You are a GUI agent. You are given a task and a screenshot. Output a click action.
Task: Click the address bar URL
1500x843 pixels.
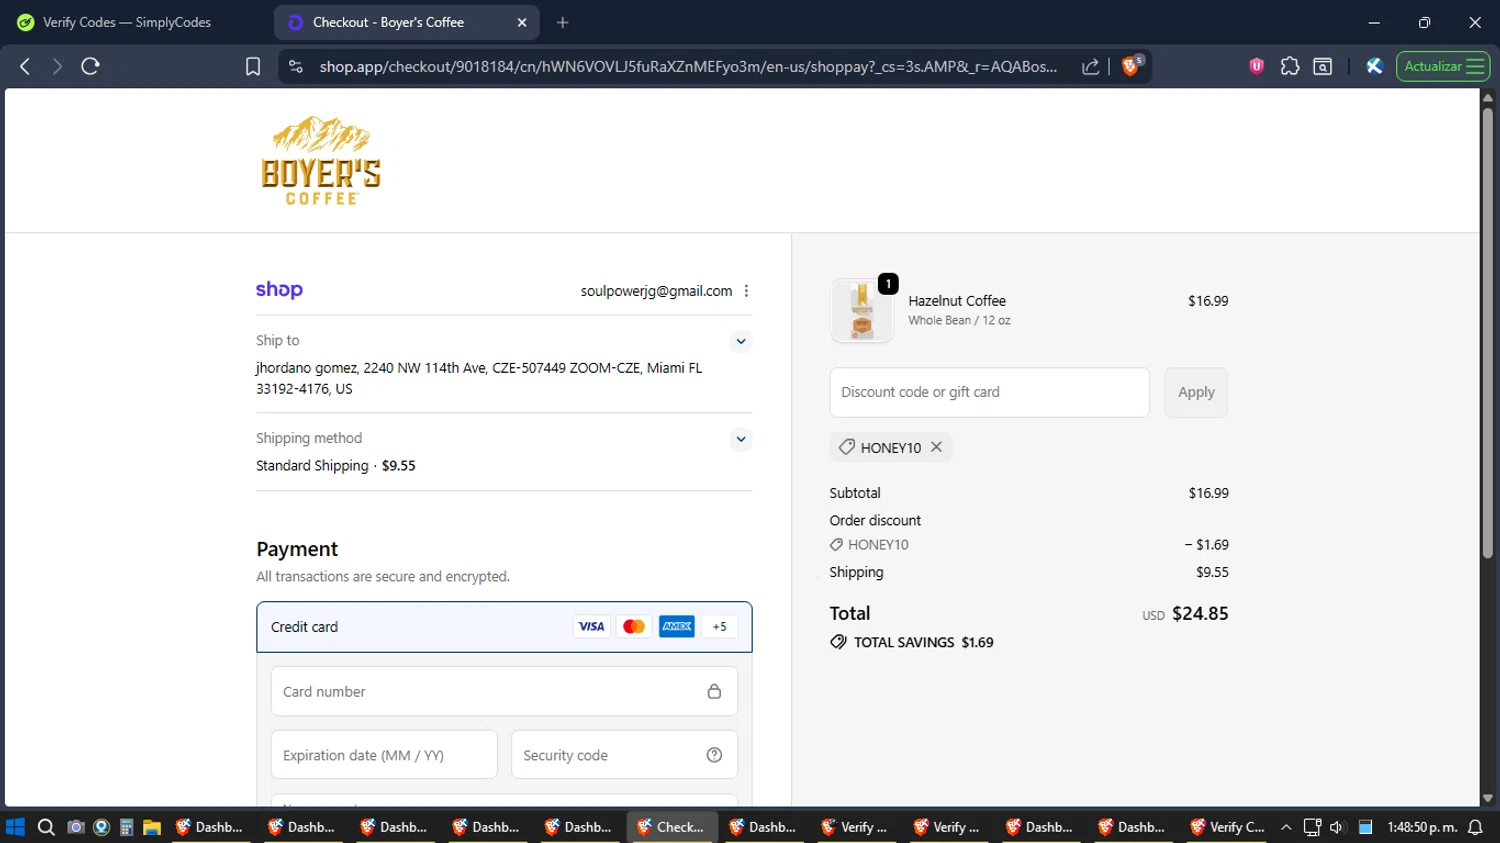[688, 66]
